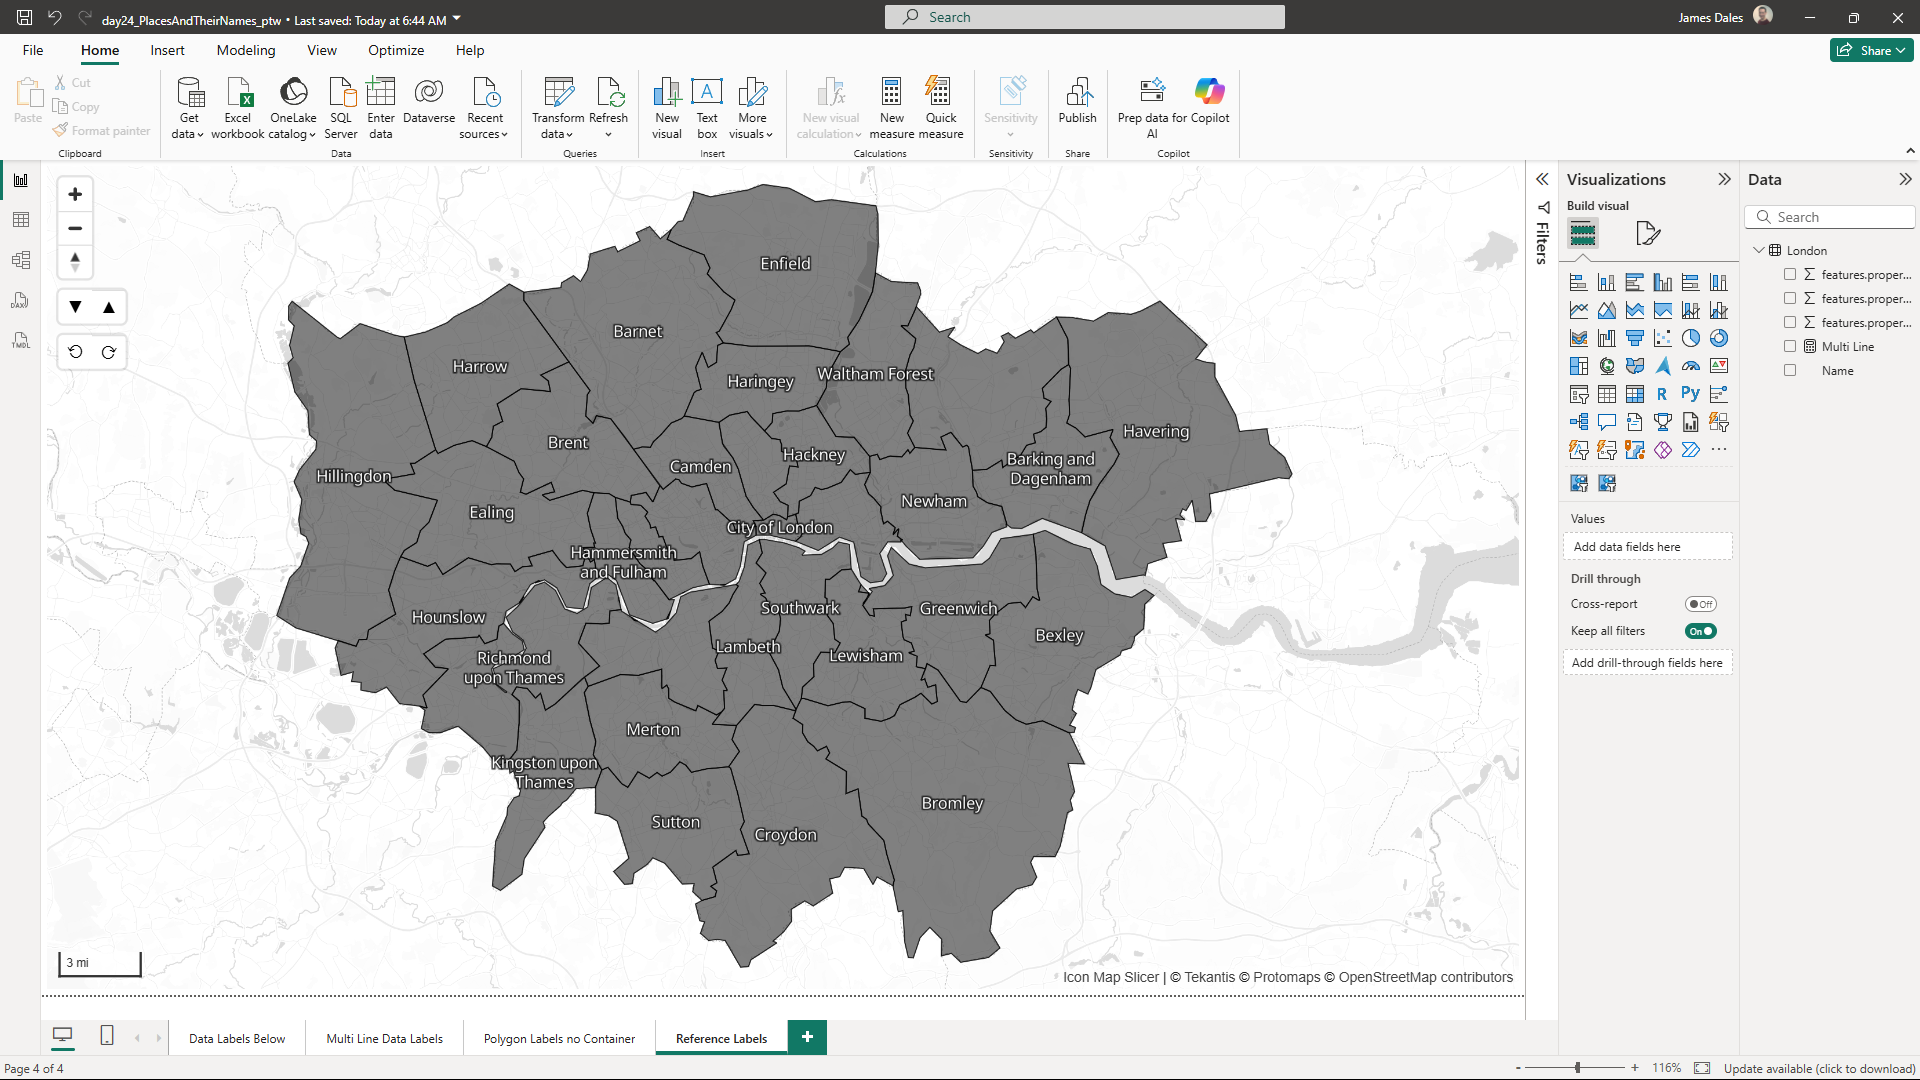Select the Python visual icon
The image size is (1920, 1080).
click(1690, 394)
